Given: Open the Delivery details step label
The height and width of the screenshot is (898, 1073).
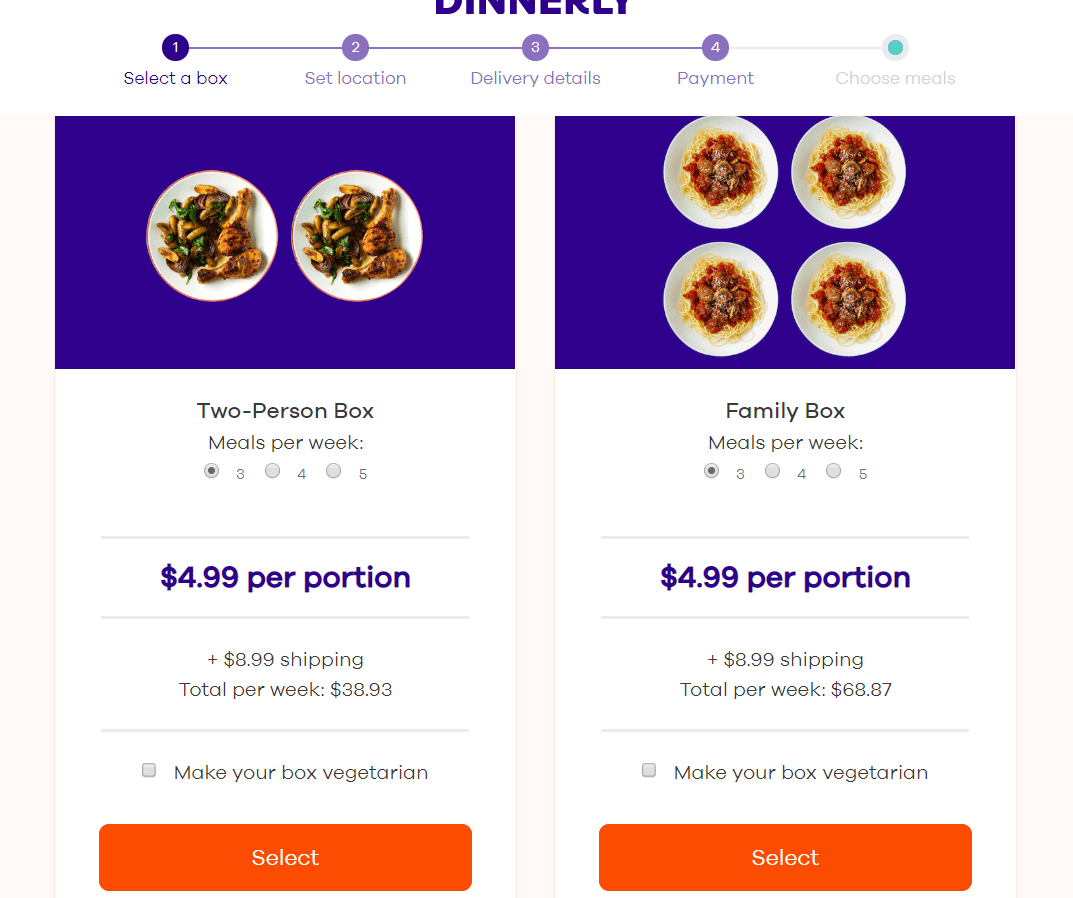Looking at the screenshot, I should coord(535,78).
